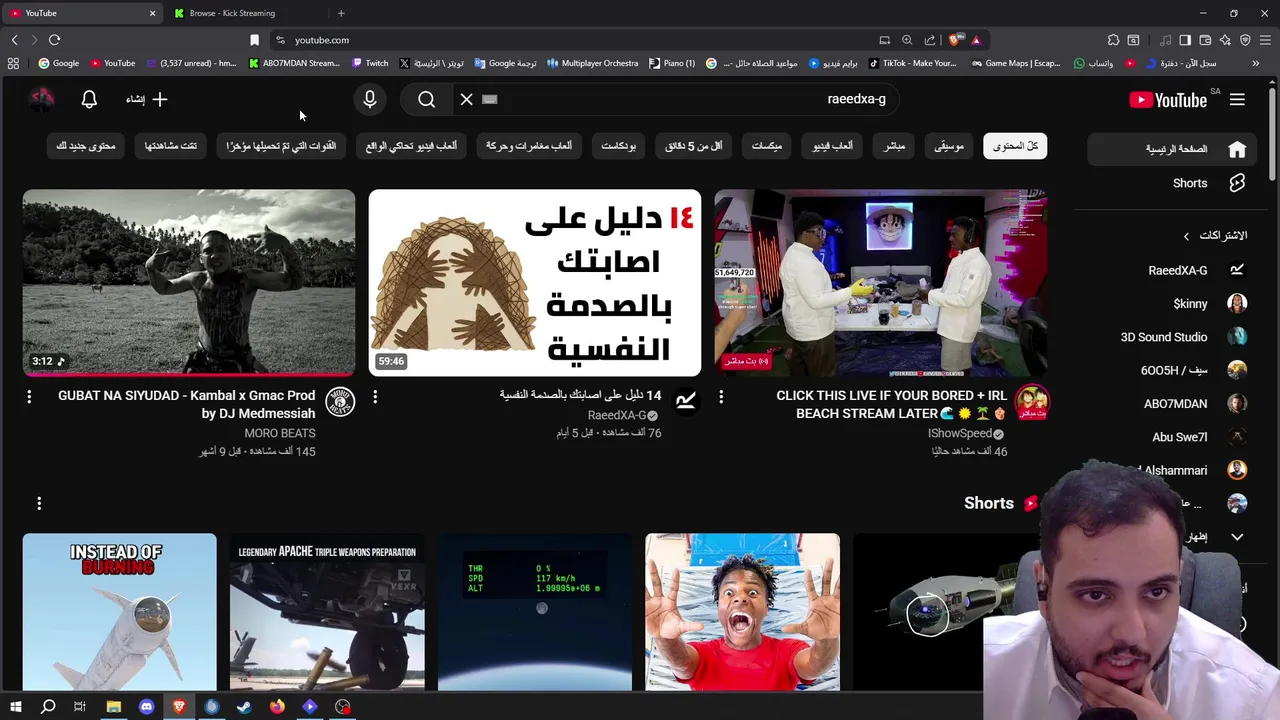Show hidden bookmarks overflow chevron
The image size is (1280, 720).
click(x=1255, y=63)
